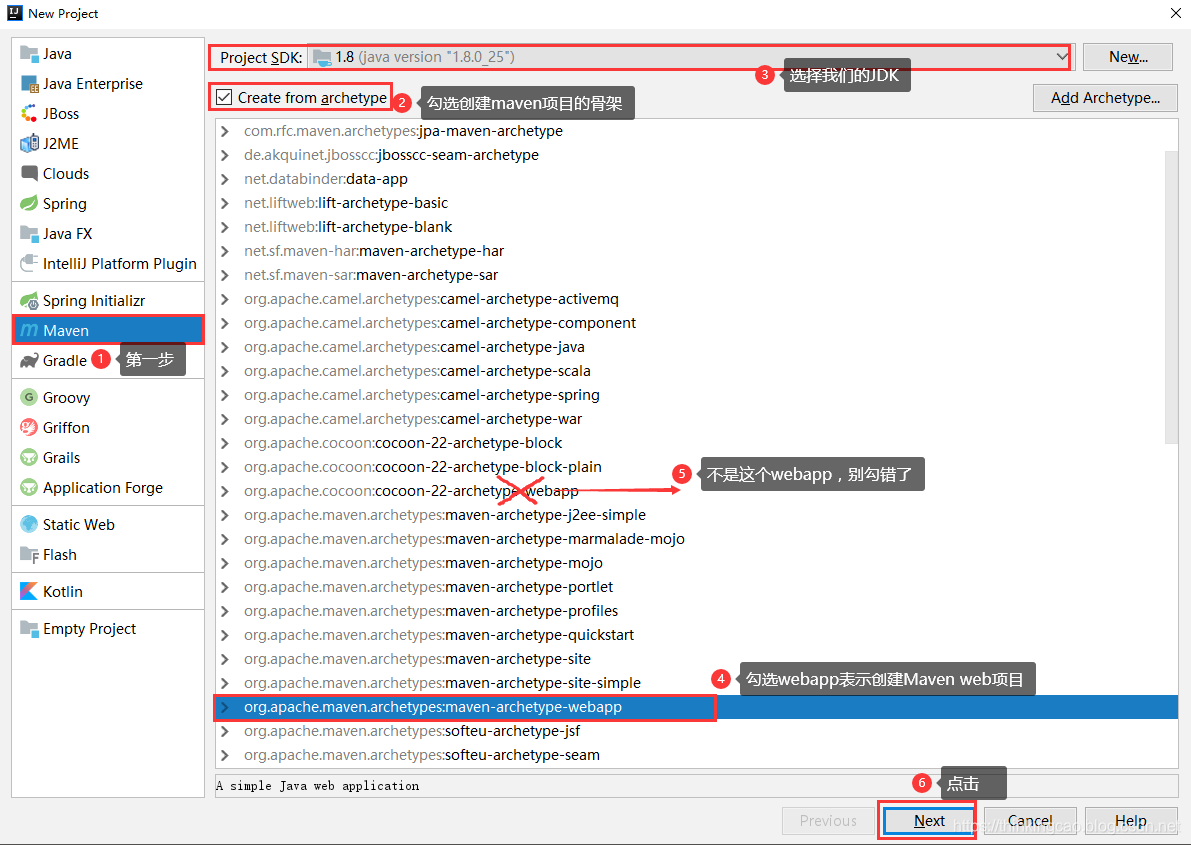Image resolution: width=1191 pixels, height=845 pixels.
Task: Pick the JBoss icon in sidebar
Action: coord(29,114)
